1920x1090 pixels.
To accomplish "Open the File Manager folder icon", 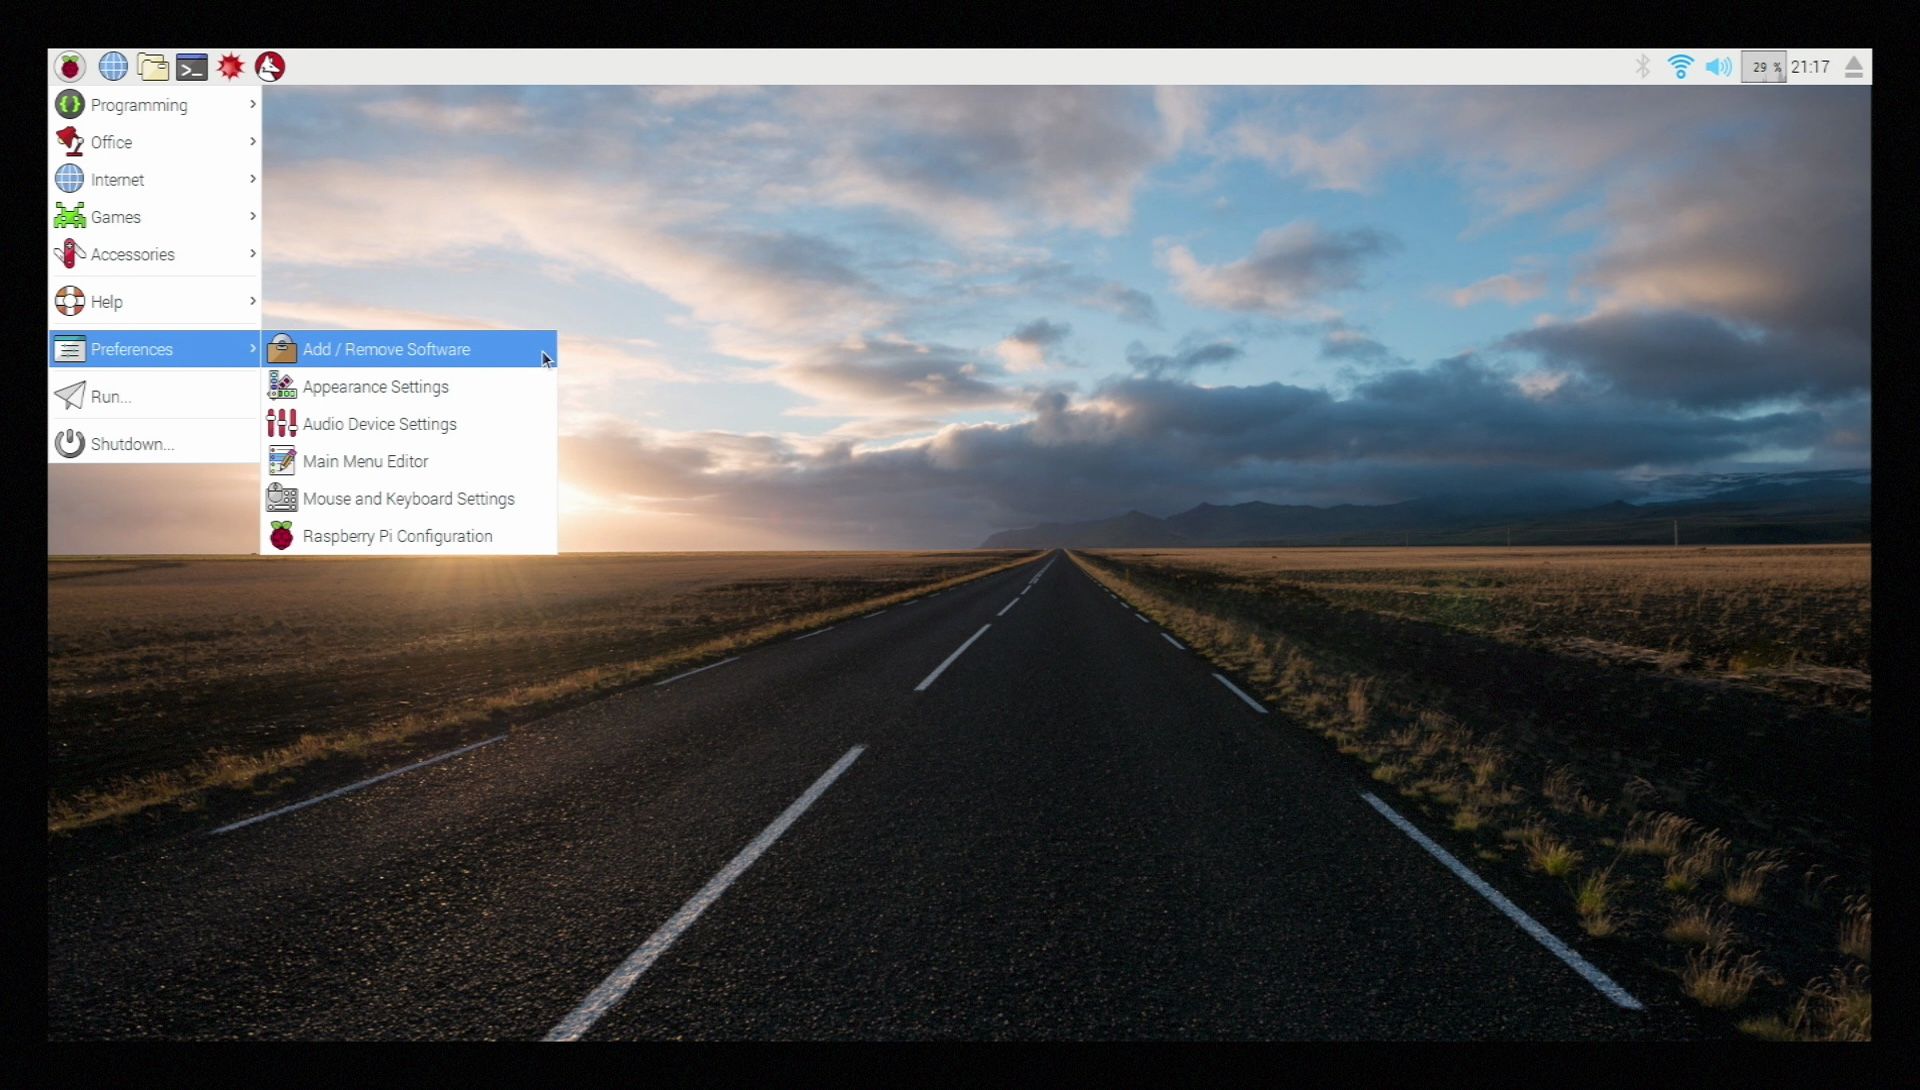I will (x=153, y=67).
